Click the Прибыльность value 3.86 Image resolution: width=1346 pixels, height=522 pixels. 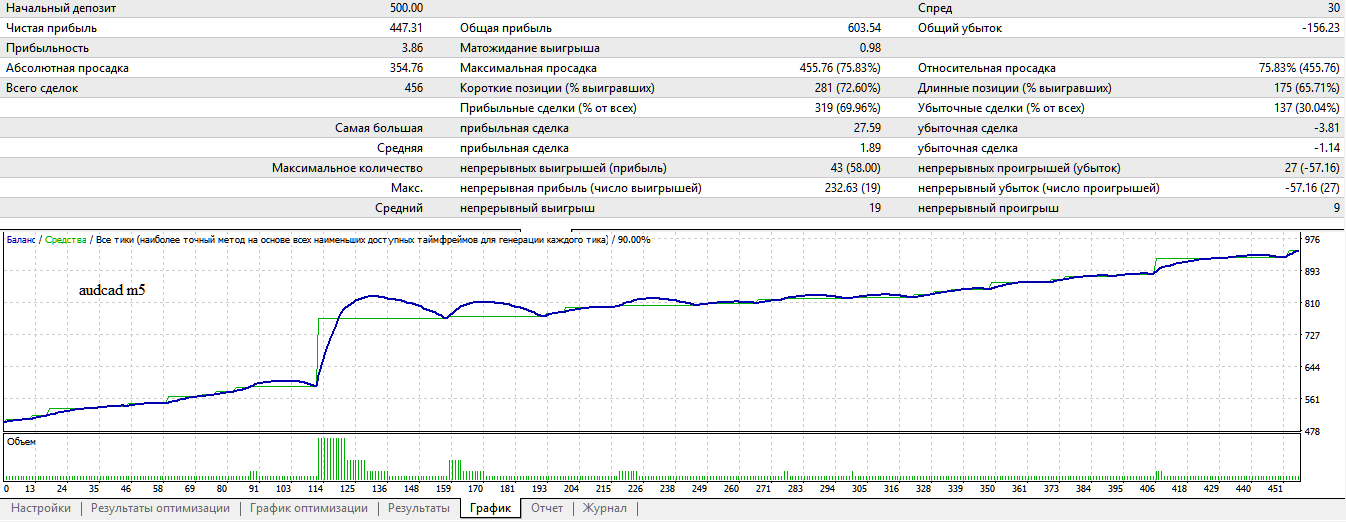[x=413, y=48]
